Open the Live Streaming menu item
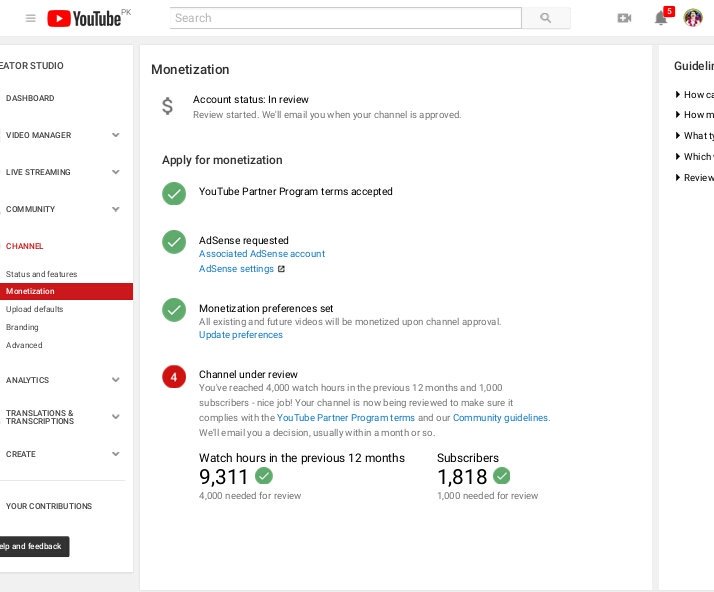Viewport: 714px width, 592px height. [x=38, y=172]
